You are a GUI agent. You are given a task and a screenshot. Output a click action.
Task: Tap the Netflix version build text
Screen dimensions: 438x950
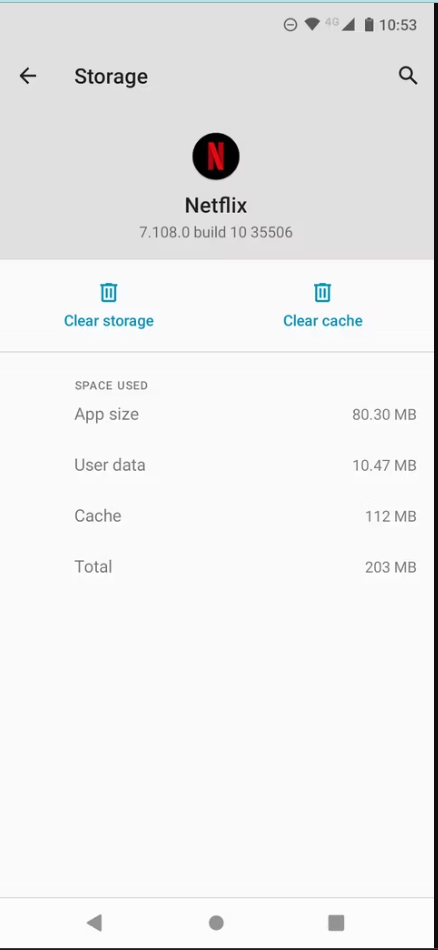click(216, 232)
